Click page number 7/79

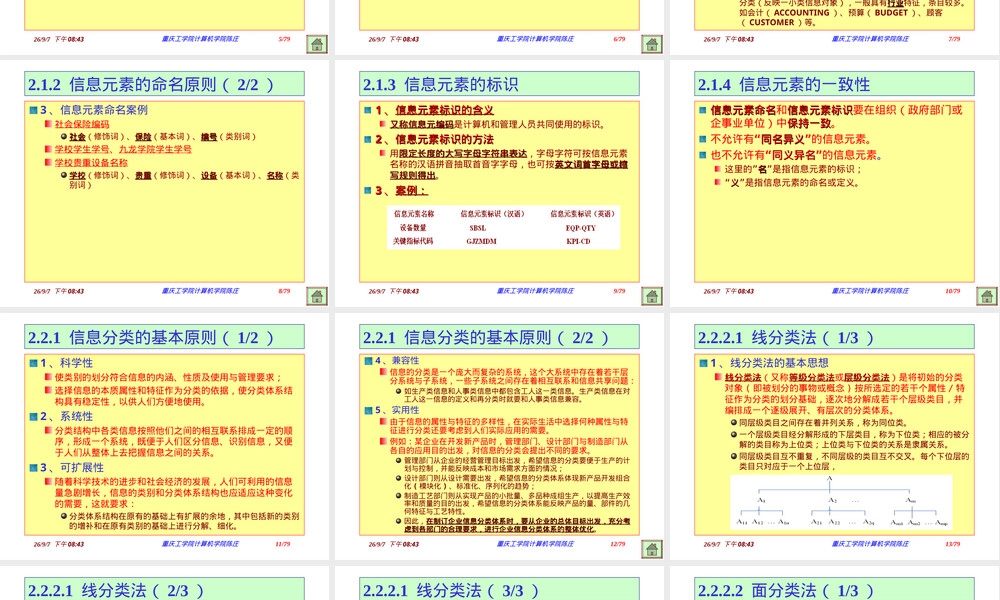[953, 39]
